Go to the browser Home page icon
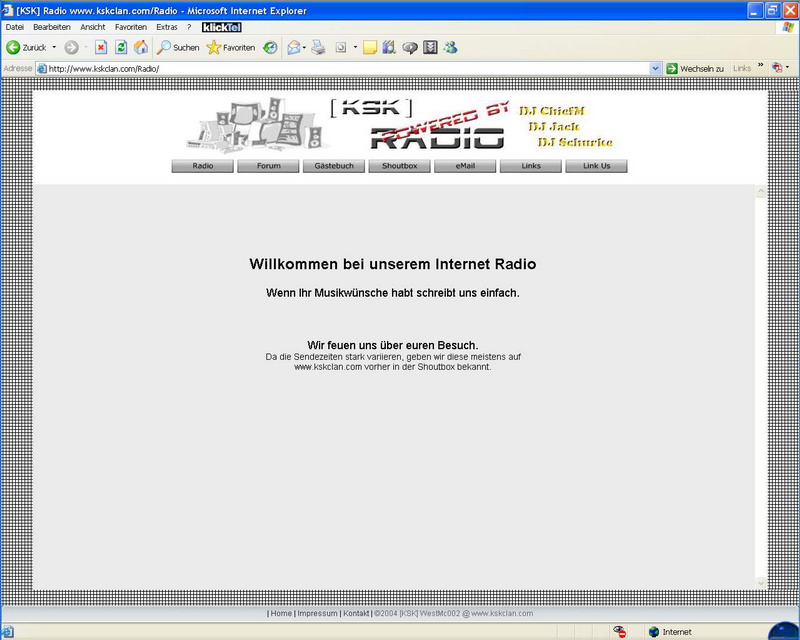Viewport: 800px width, 640px height. [x=141, y=47]
